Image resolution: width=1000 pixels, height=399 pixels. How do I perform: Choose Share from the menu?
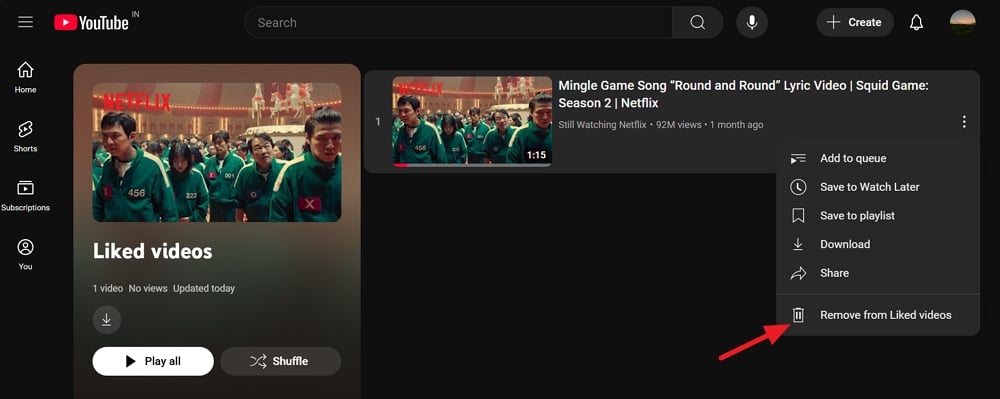pos(878,273)
